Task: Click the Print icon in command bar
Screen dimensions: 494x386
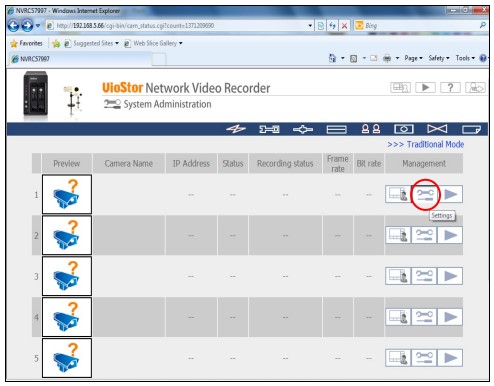Action: (387, 58)
